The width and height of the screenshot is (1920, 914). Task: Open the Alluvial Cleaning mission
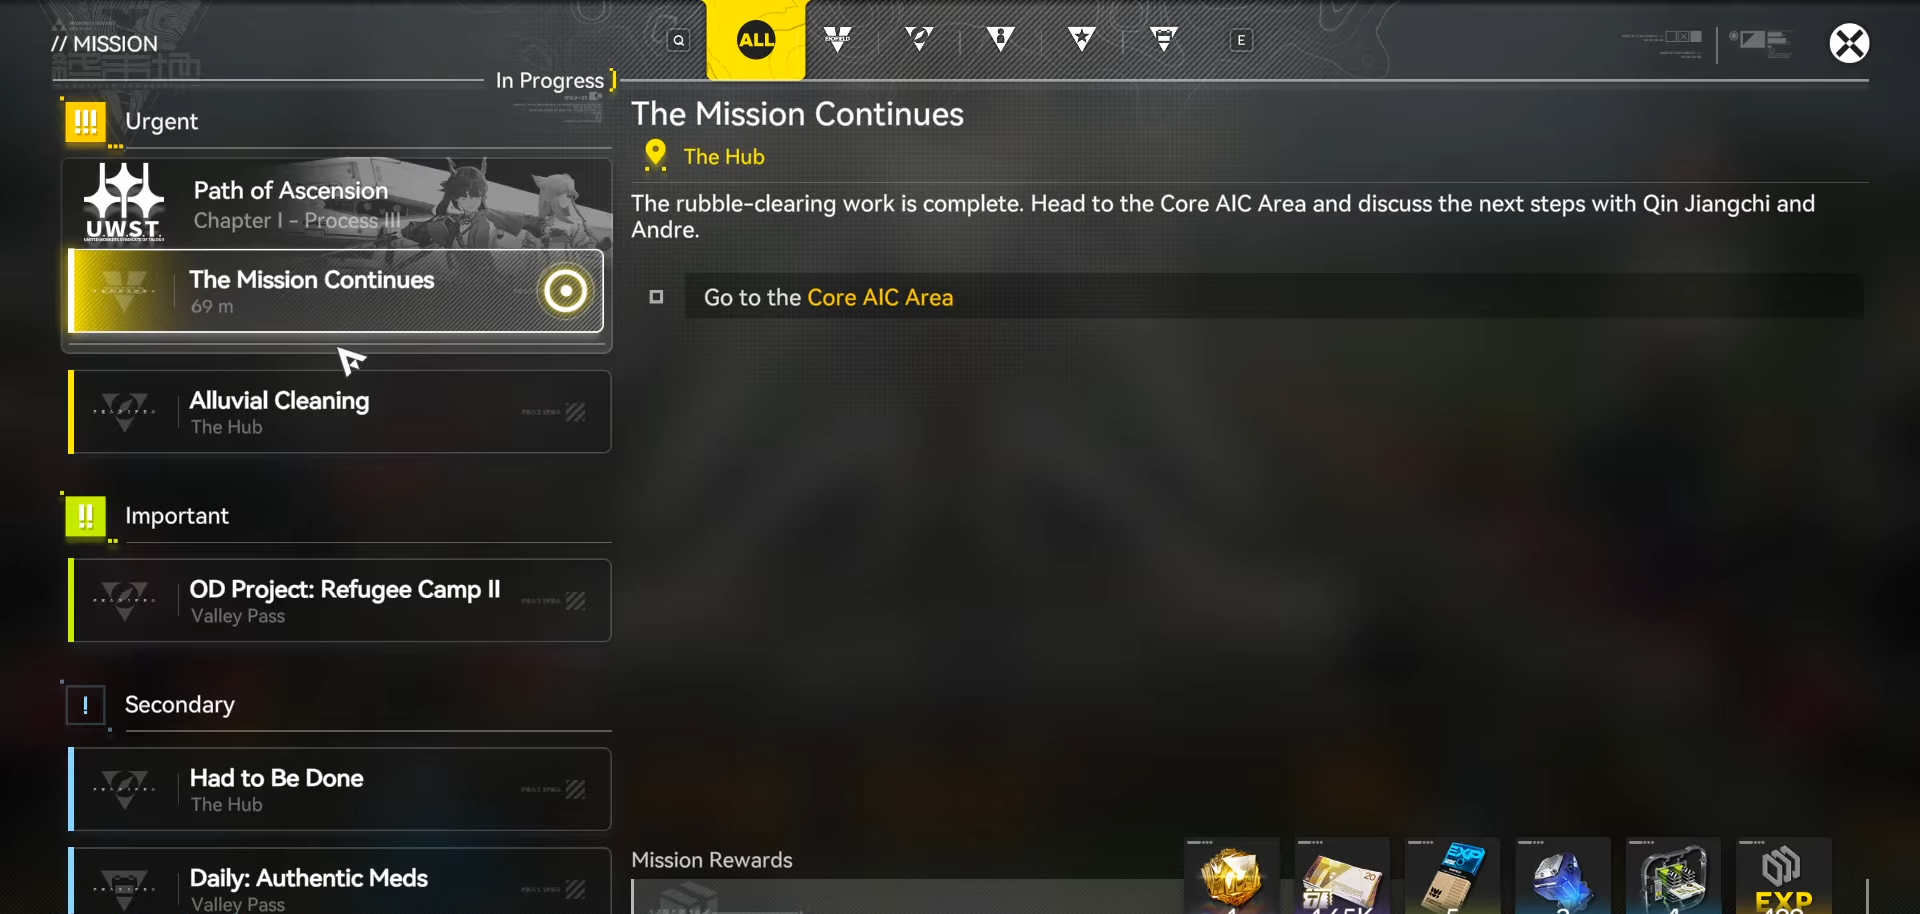[340, 412]
